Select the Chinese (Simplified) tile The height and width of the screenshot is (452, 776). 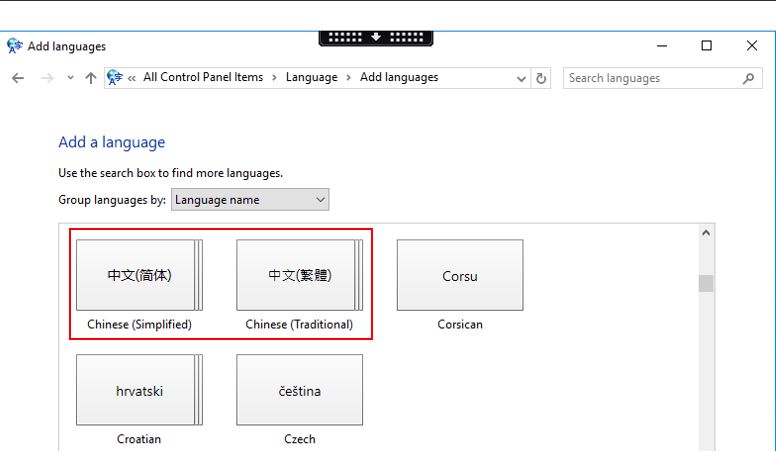139,275
